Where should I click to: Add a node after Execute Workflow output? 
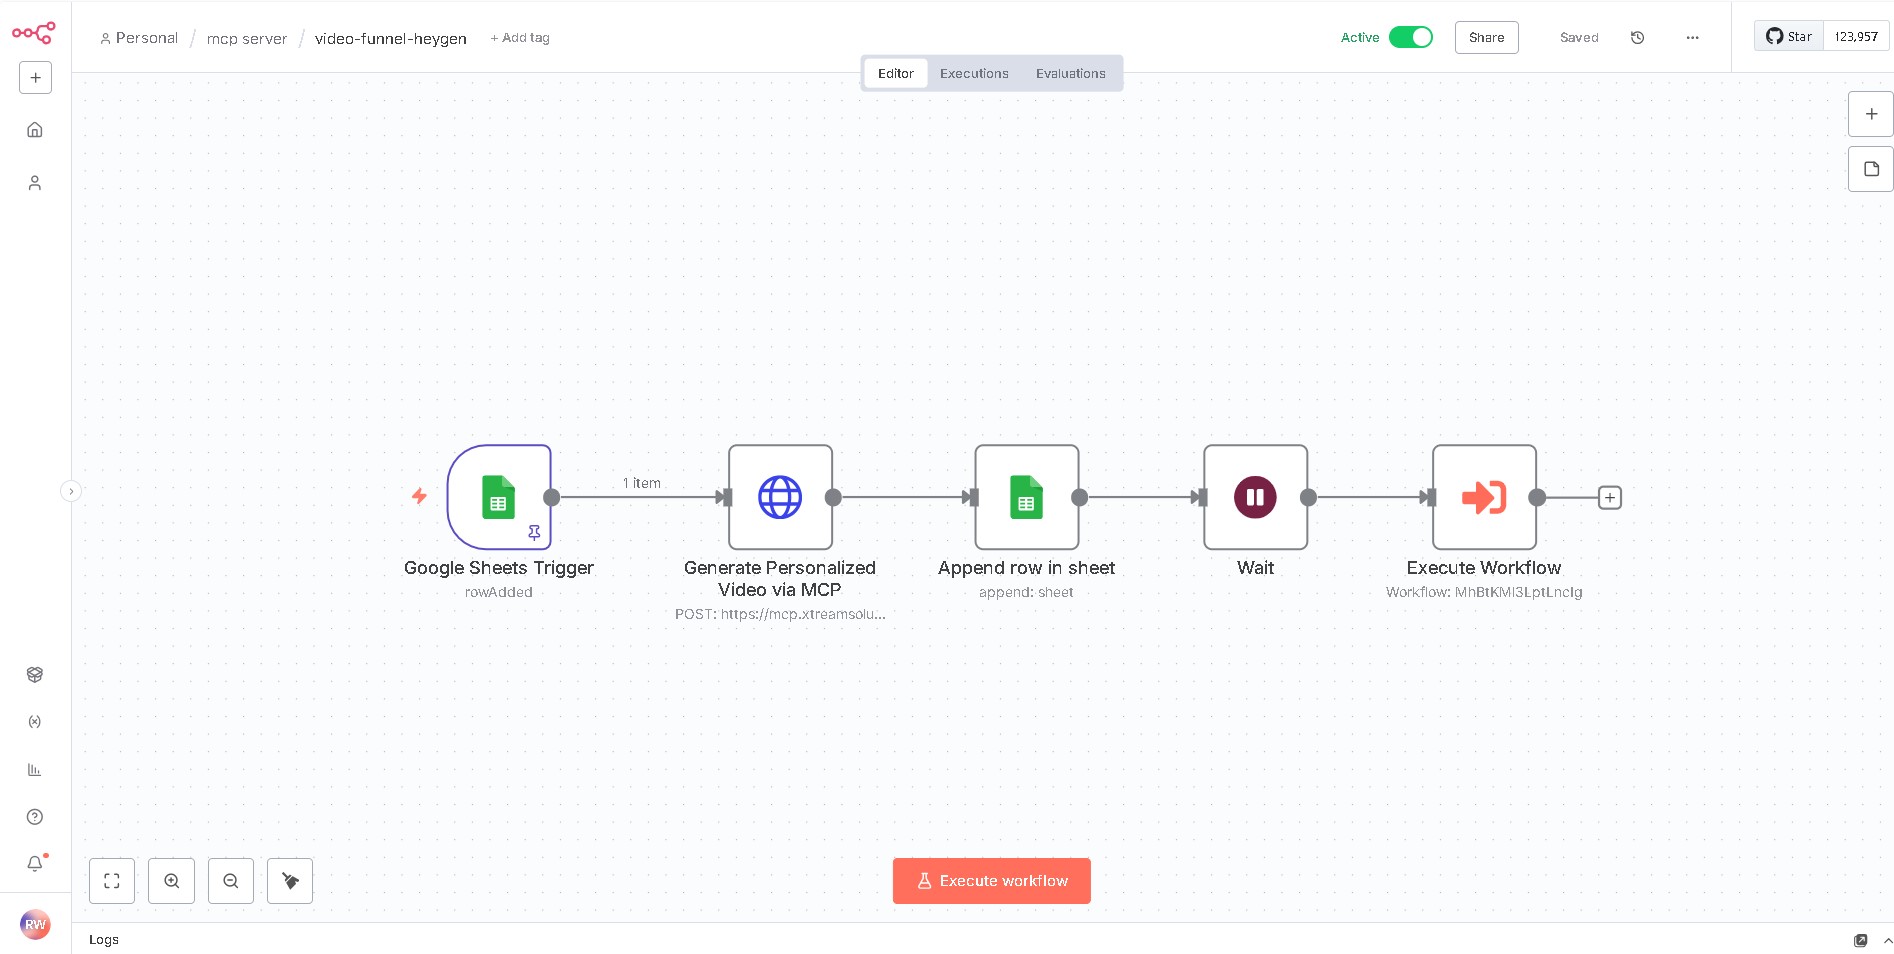1610,498
